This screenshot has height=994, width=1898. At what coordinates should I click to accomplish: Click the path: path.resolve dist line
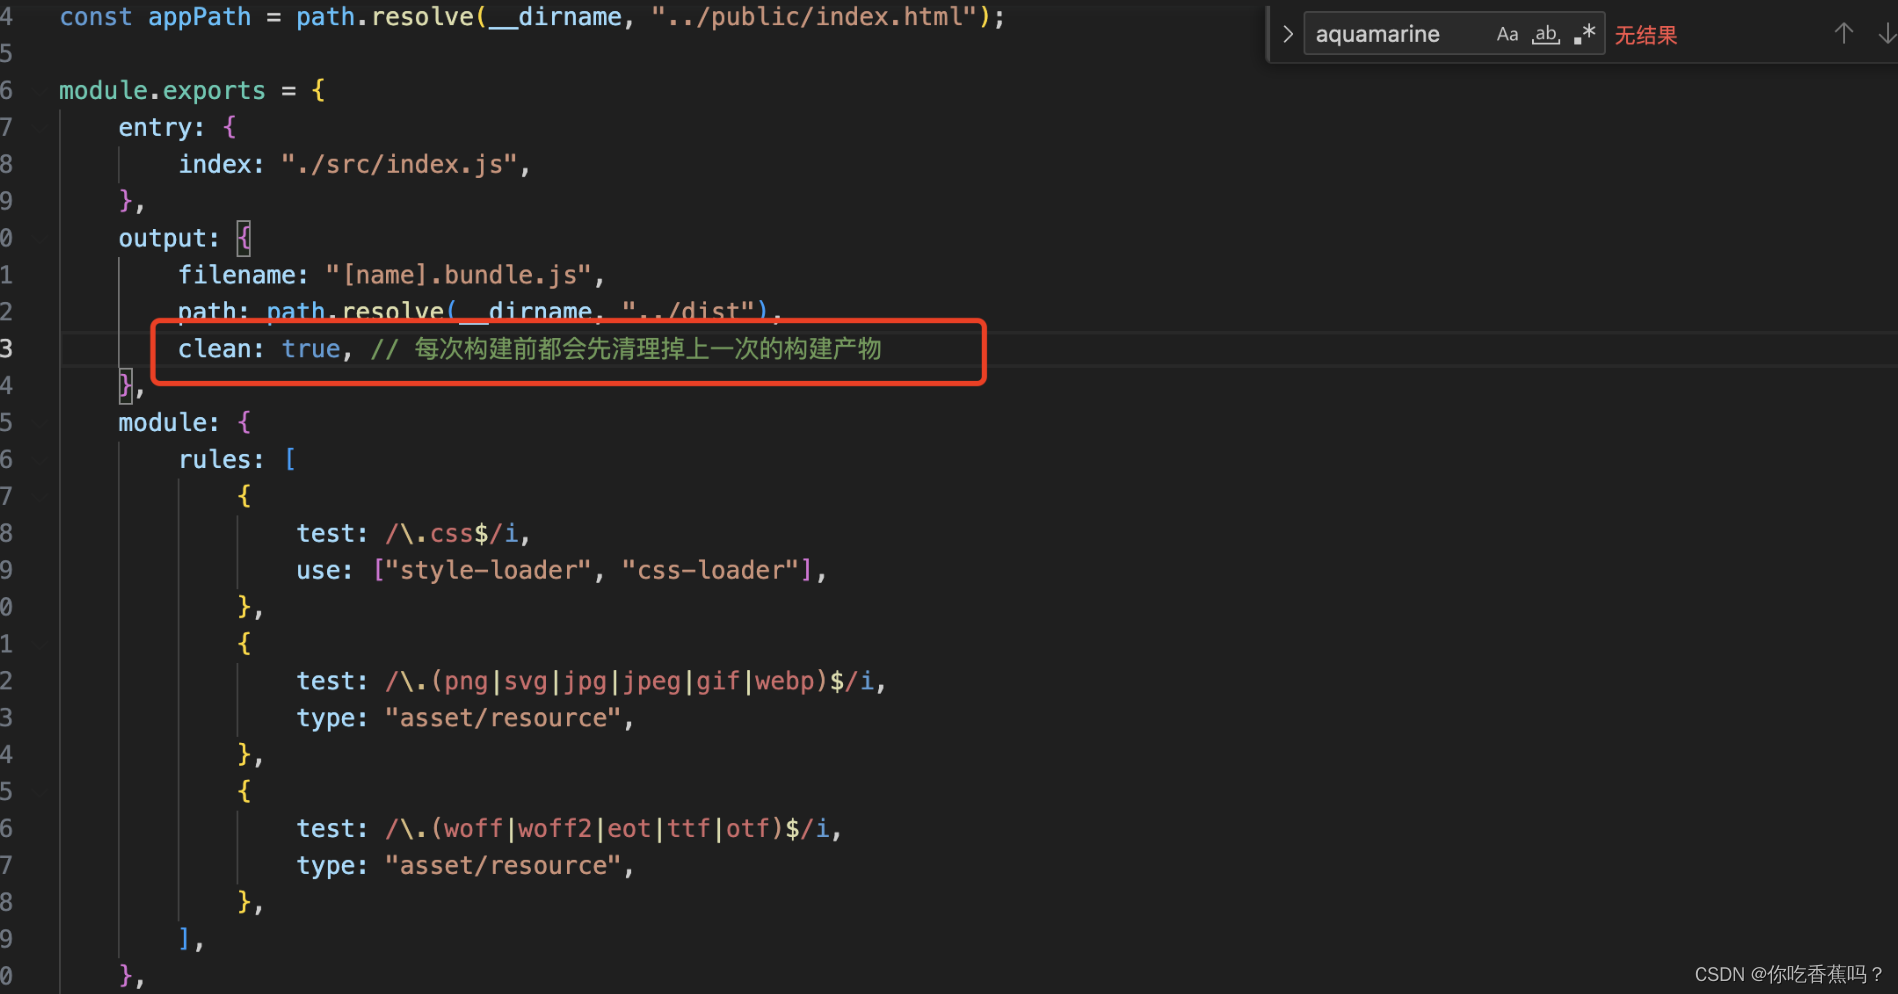click(480, 312)
